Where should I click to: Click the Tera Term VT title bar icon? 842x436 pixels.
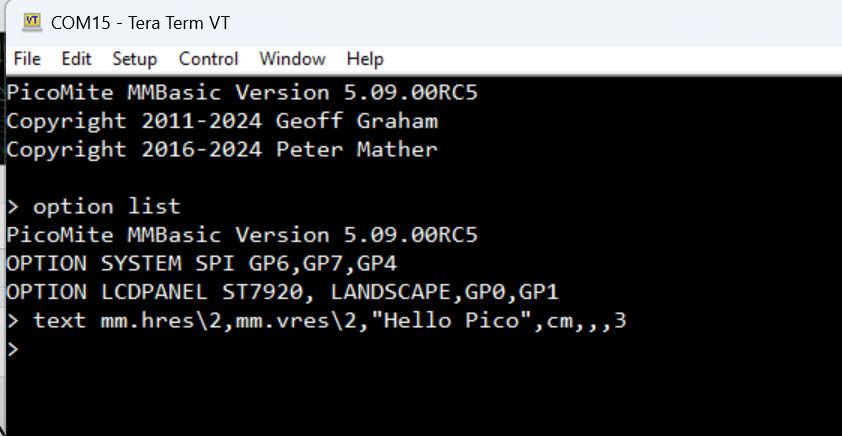click(x=32, y=21)
